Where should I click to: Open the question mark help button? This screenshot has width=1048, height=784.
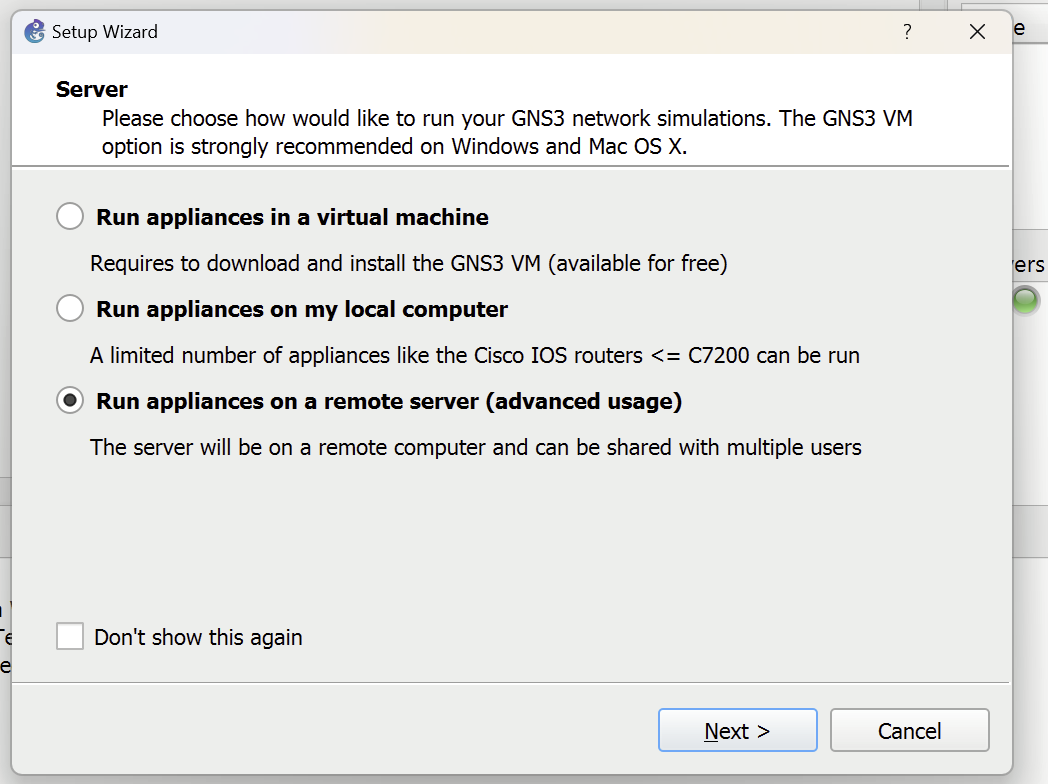907,31
